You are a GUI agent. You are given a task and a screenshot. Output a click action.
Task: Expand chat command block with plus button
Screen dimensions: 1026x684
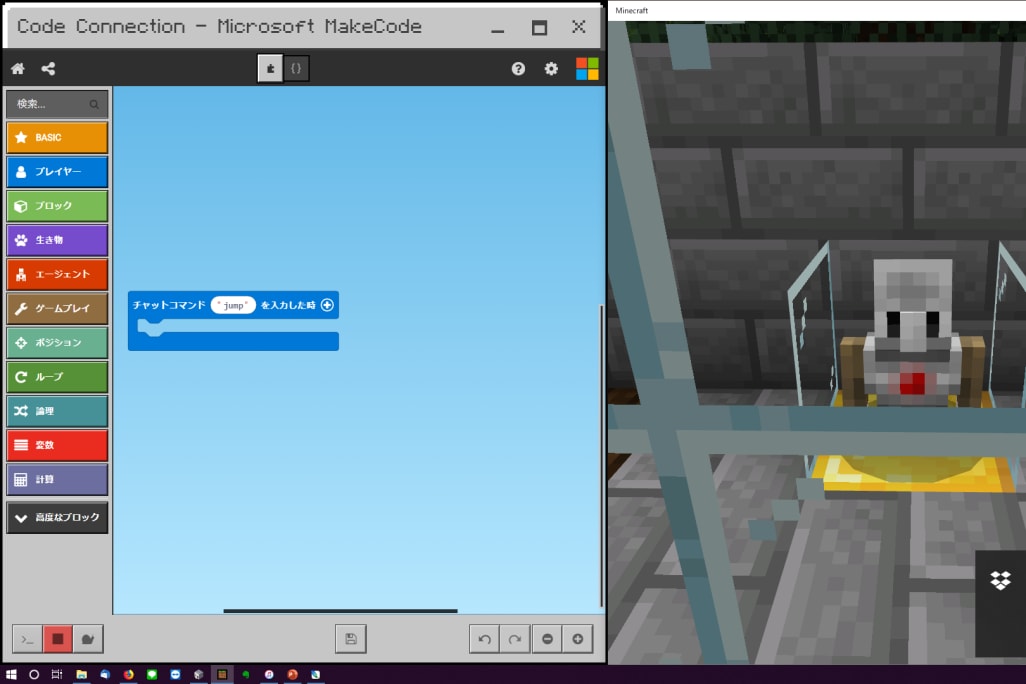pyautogui.click(x=327, y=305)
